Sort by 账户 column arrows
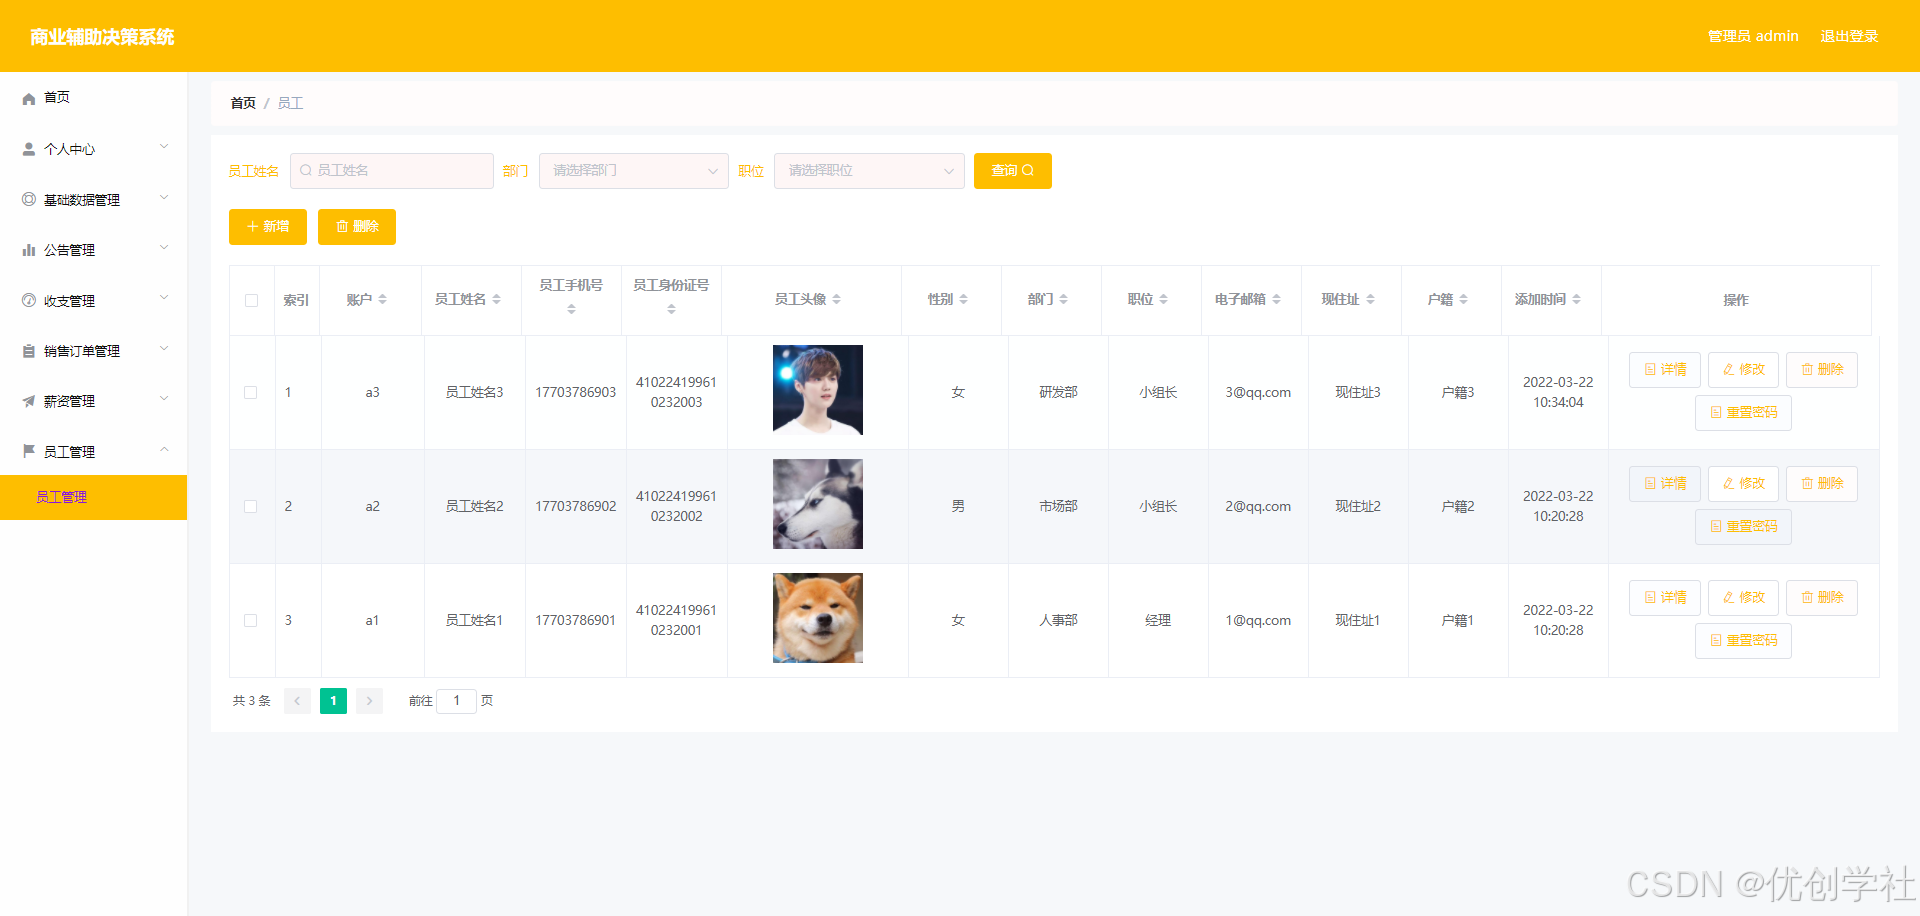The height and width of the screenshot is (916, 1920). (382, 299)
